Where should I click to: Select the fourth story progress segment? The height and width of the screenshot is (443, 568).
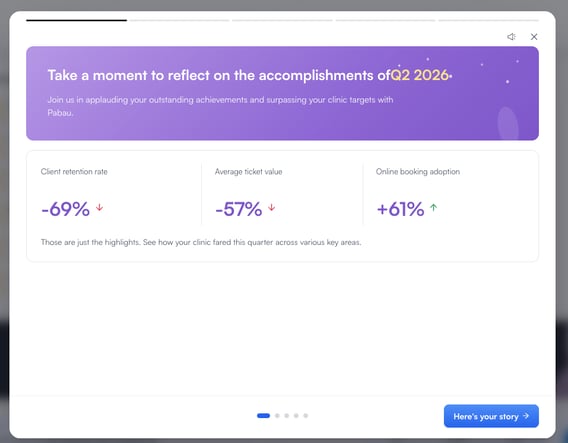[385, 20]
